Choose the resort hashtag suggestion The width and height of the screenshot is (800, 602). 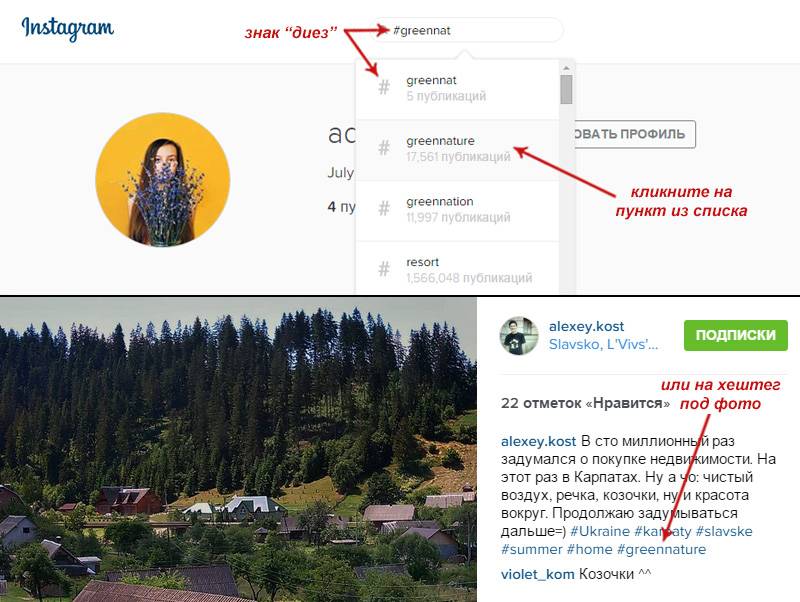point(457,268)
